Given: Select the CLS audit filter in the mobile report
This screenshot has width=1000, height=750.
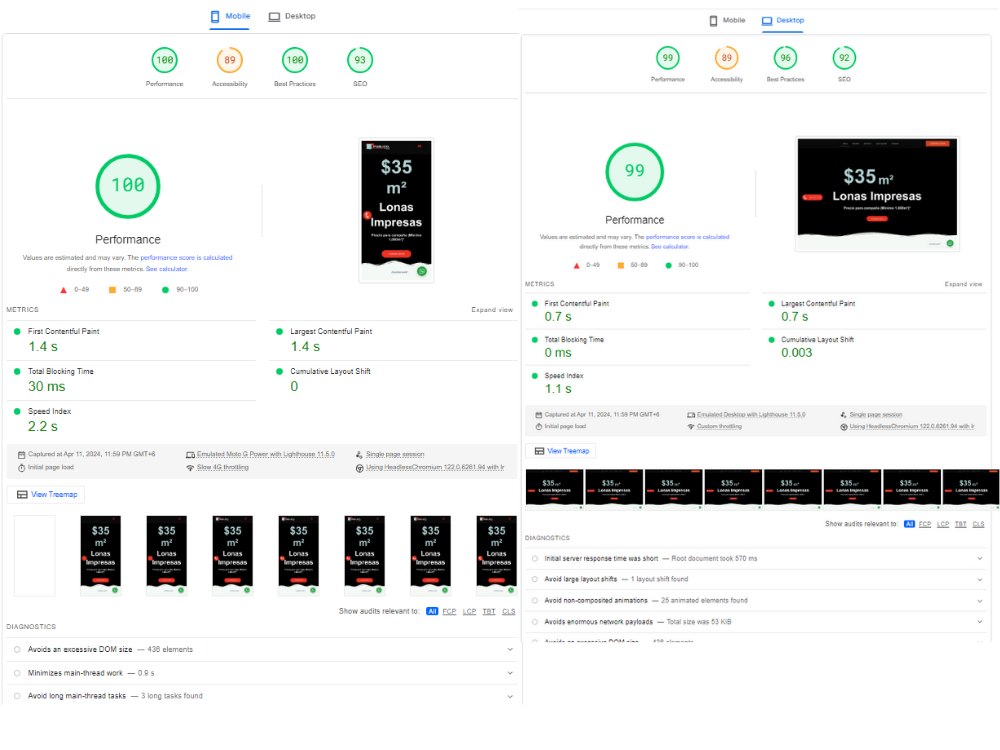Looking at the screenshot, I should 508,612.
